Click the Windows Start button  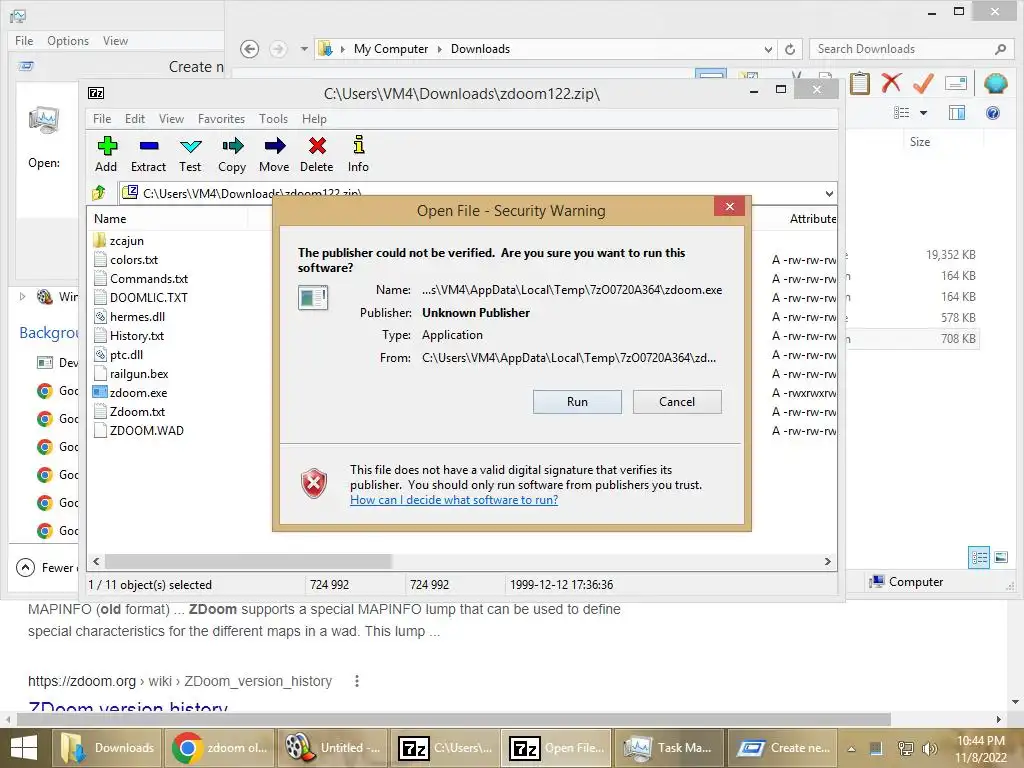[x=24, y=748]
